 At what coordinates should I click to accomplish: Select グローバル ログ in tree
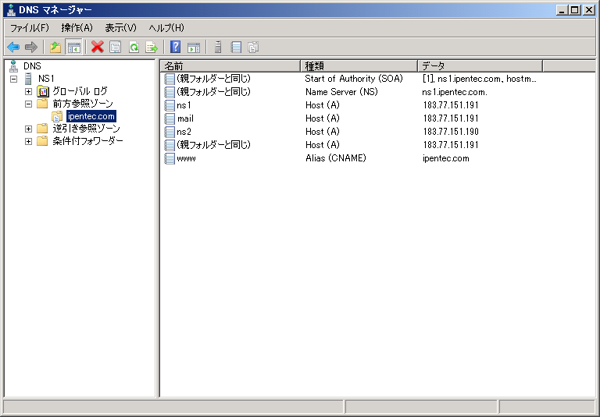tap(80, 91)
